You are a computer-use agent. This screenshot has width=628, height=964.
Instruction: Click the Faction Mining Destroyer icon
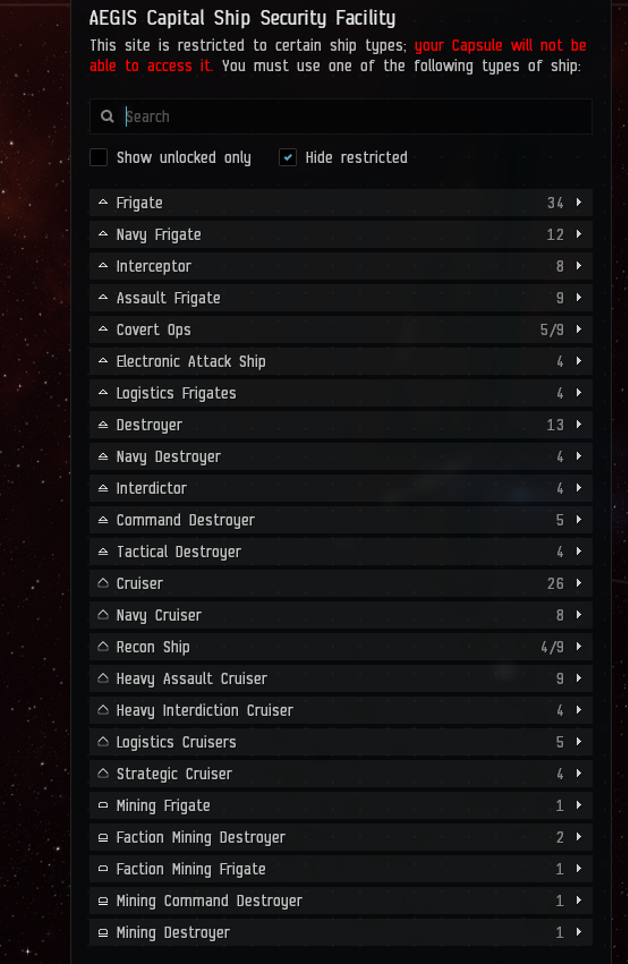click(x=103, y=838)
